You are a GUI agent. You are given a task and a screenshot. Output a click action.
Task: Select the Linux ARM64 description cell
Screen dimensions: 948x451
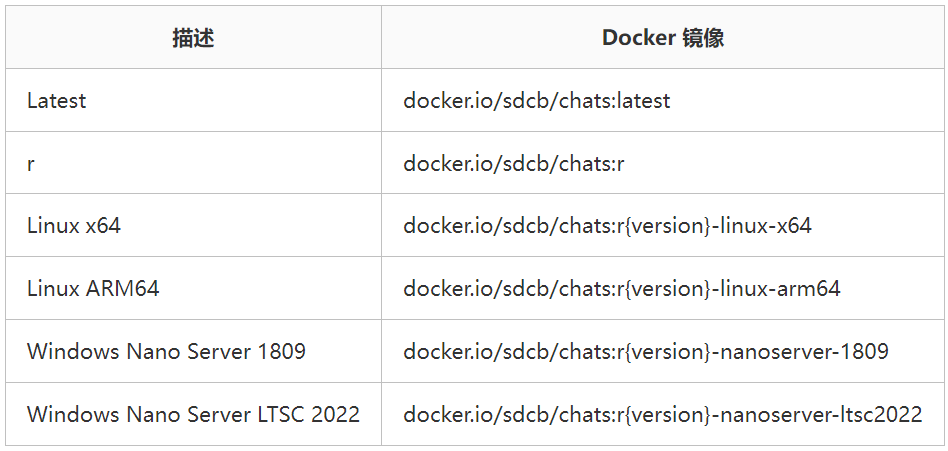point(93,289)
